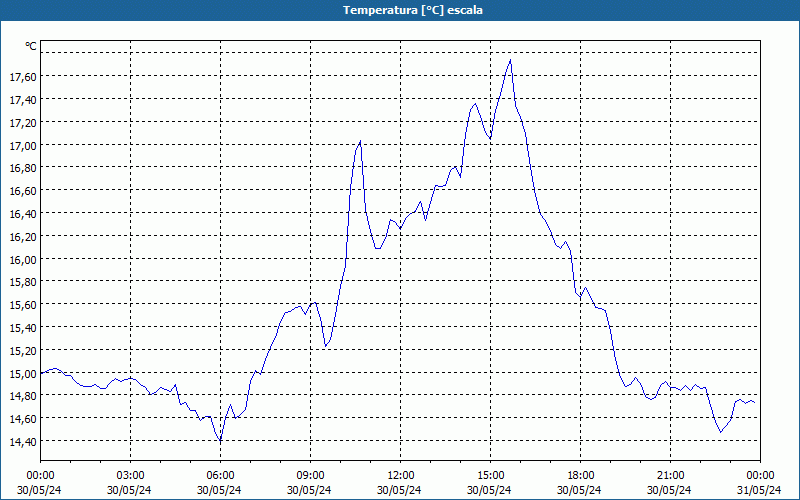Select the 06:00 time axis label

220,476
